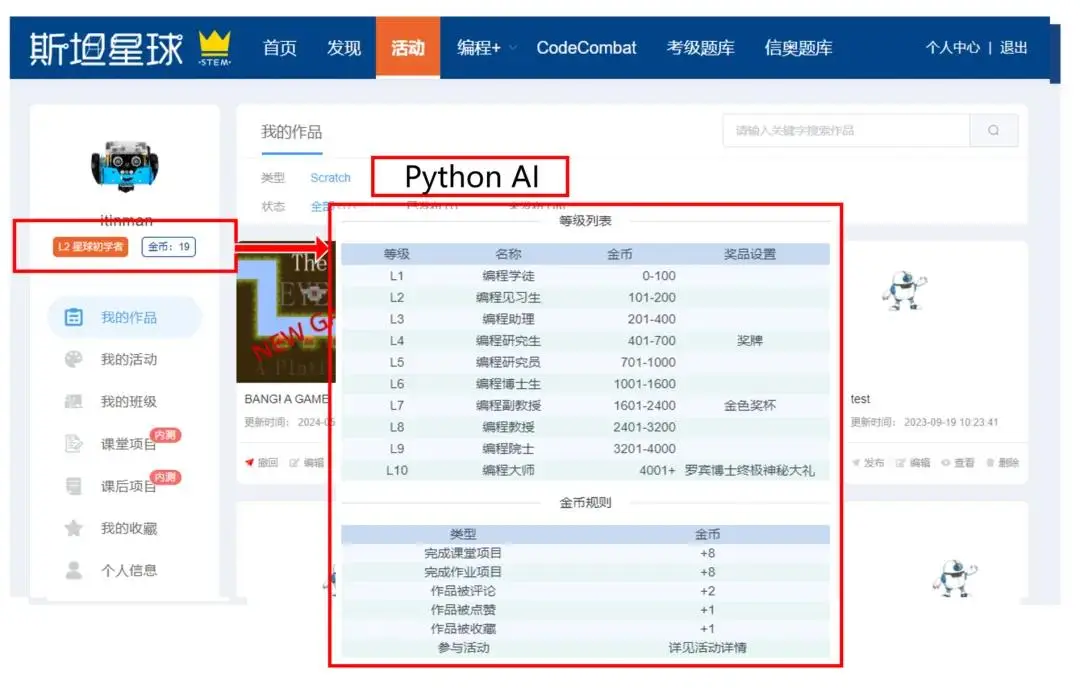Select the Scratch type filter
Viewport: 1080px width, 688px height.
click(x=330, y=178)
